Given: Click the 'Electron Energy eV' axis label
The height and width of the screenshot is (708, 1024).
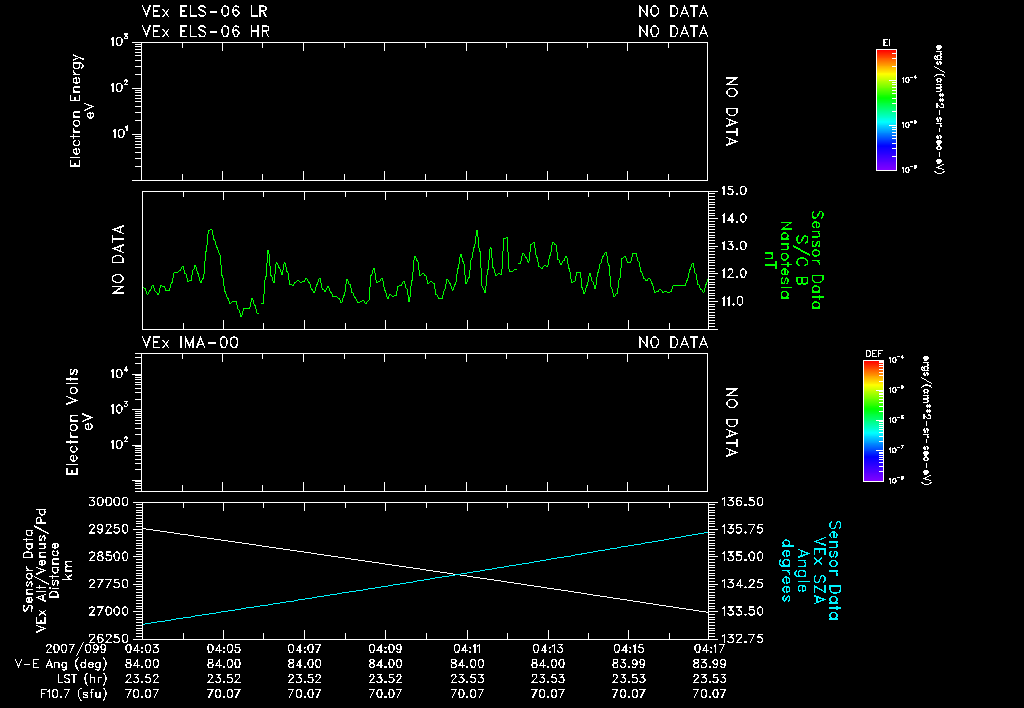Looking at the screenshot, I should tap(82, 111).
